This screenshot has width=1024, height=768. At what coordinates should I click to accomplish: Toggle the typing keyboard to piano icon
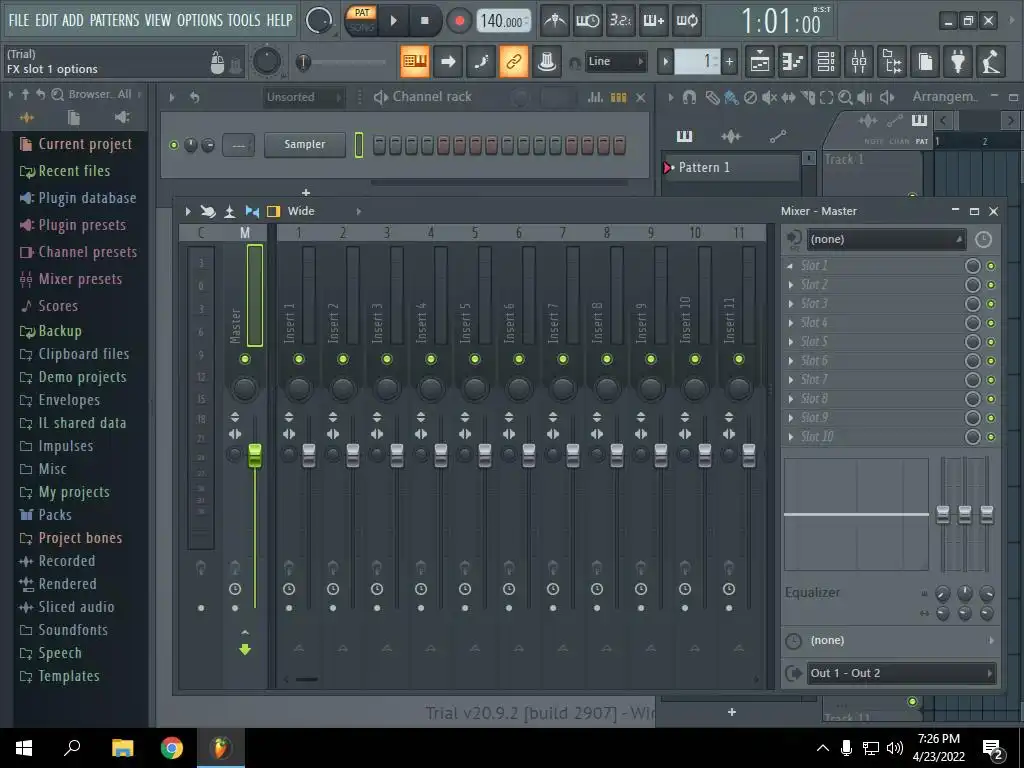coord(415,61)
